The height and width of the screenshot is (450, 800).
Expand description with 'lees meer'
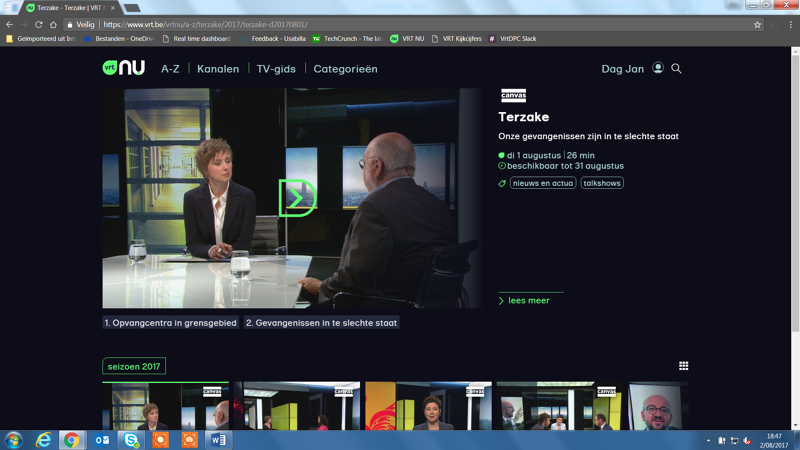click(525, 300)
